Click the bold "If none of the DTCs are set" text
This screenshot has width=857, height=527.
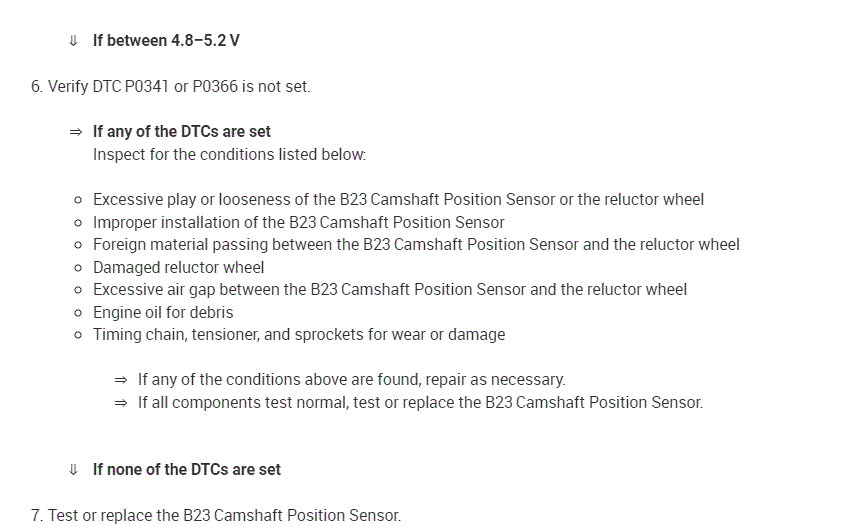tap(186, 470)
